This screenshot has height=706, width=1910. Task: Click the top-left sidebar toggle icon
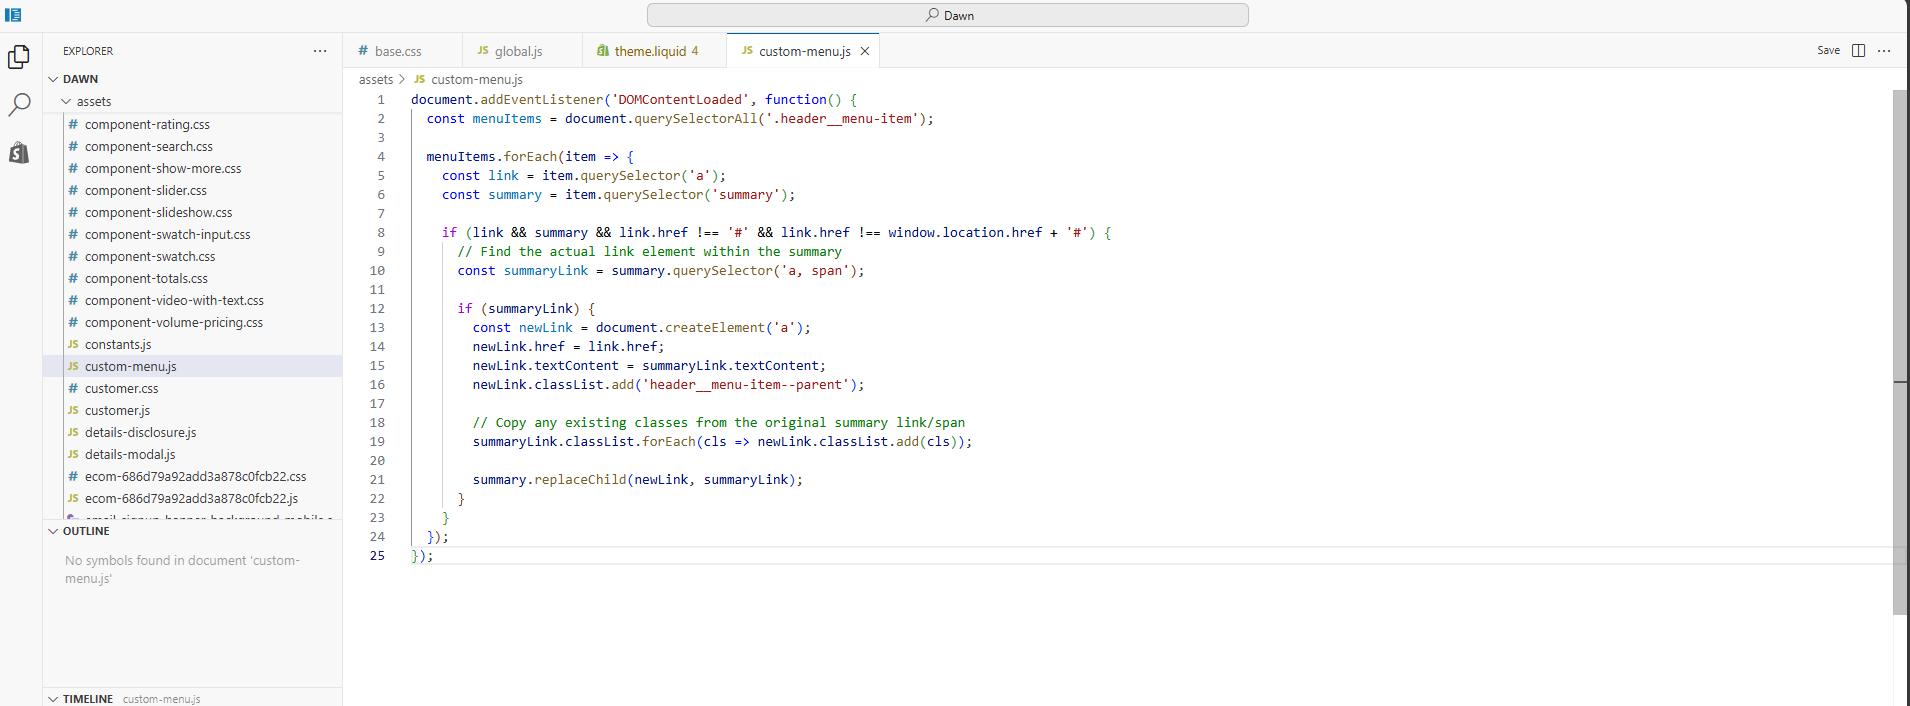pos(13,15)
